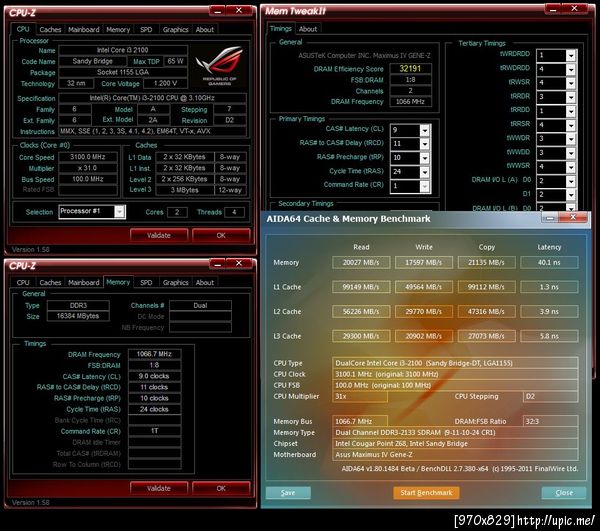Save the AIDA64 benchmark results
Image resolution: width=600 pixels, height=531 pixels.
(x=288, y=493)
